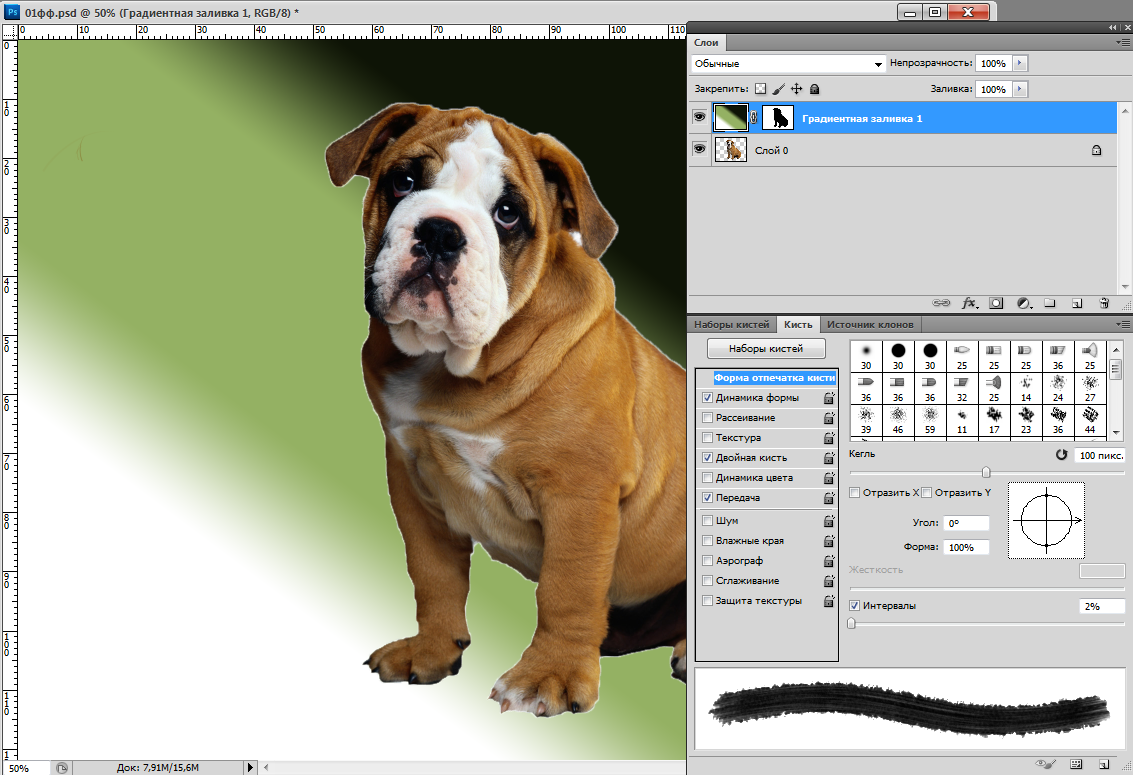Switch to the Источник клонов tab
This screenshot has height=775, width=1133.
[870, 324]
